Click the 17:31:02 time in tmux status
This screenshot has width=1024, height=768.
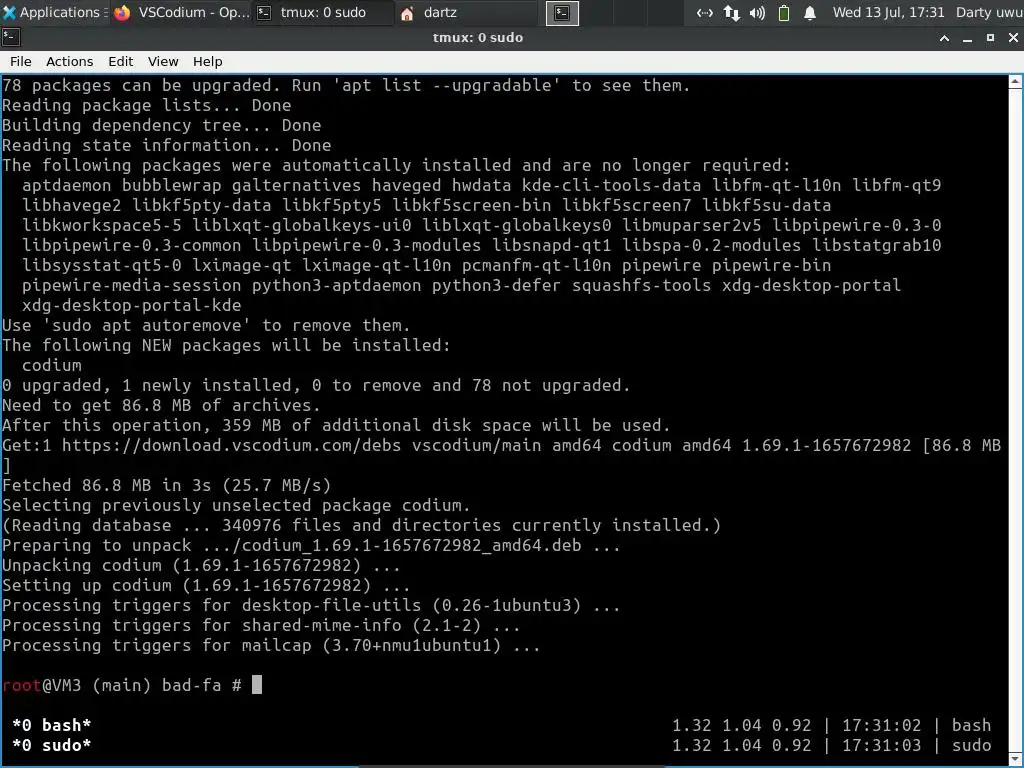pyautogui.click(x=882, y=726)
